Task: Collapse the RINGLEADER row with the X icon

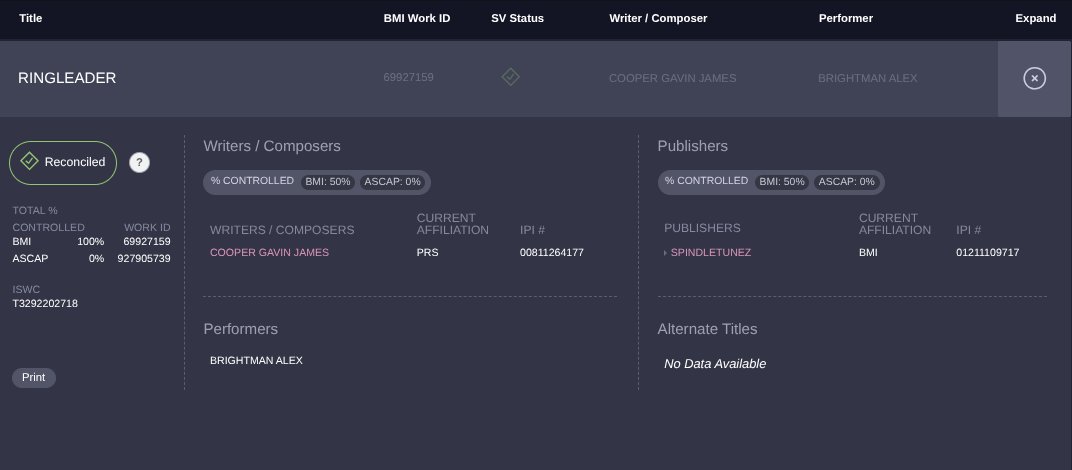Action: (x=1034, y=79)
